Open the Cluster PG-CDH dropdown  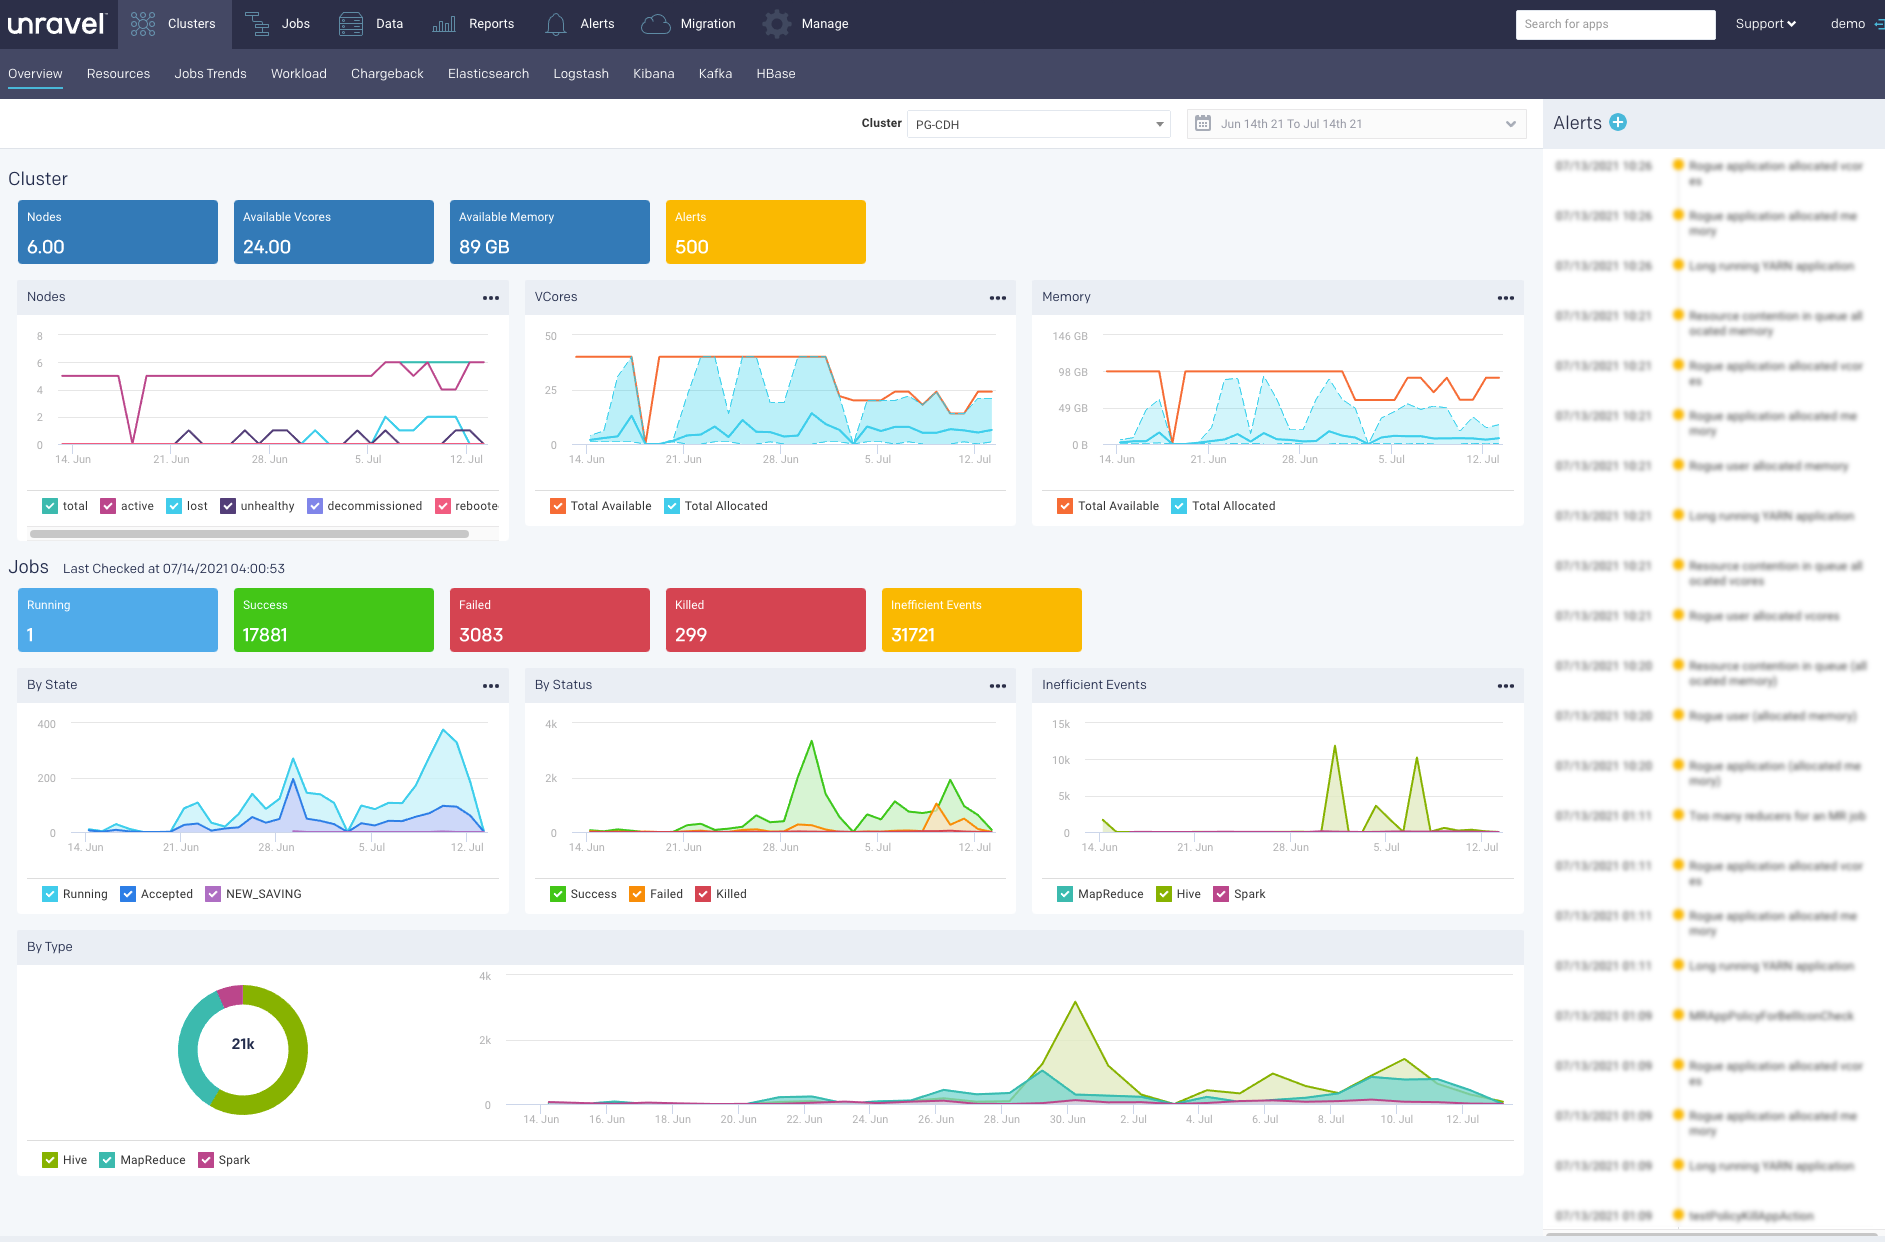[x=1038, y=124]
